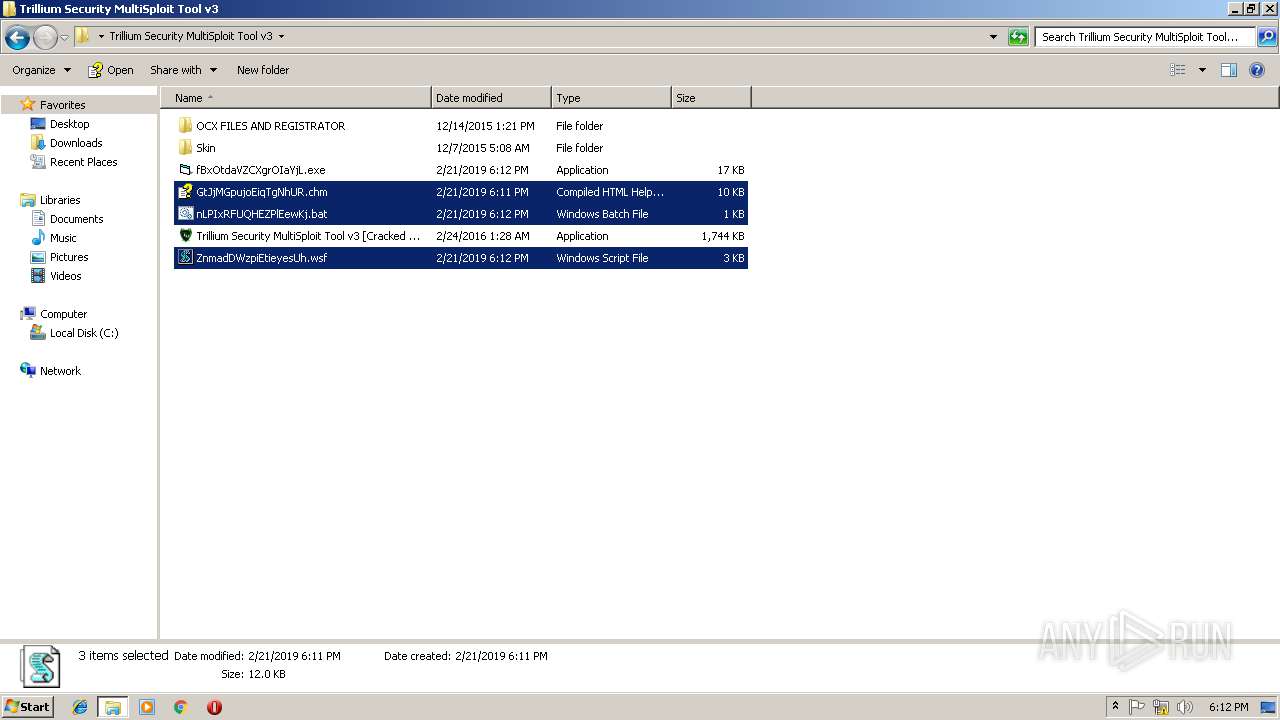Open the view options dropdown arrow

coord(1202,70)
